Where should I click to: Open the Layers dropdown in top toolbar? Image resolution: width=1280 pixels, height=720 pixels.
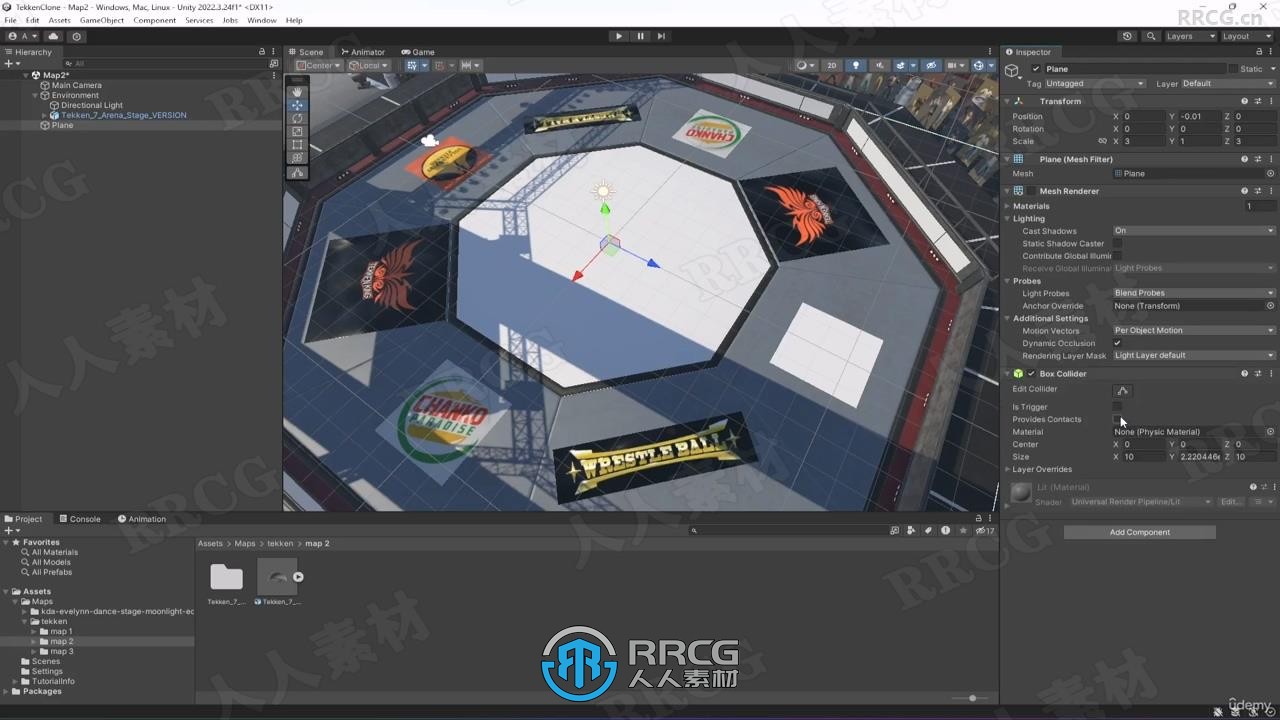[1189, 36]
